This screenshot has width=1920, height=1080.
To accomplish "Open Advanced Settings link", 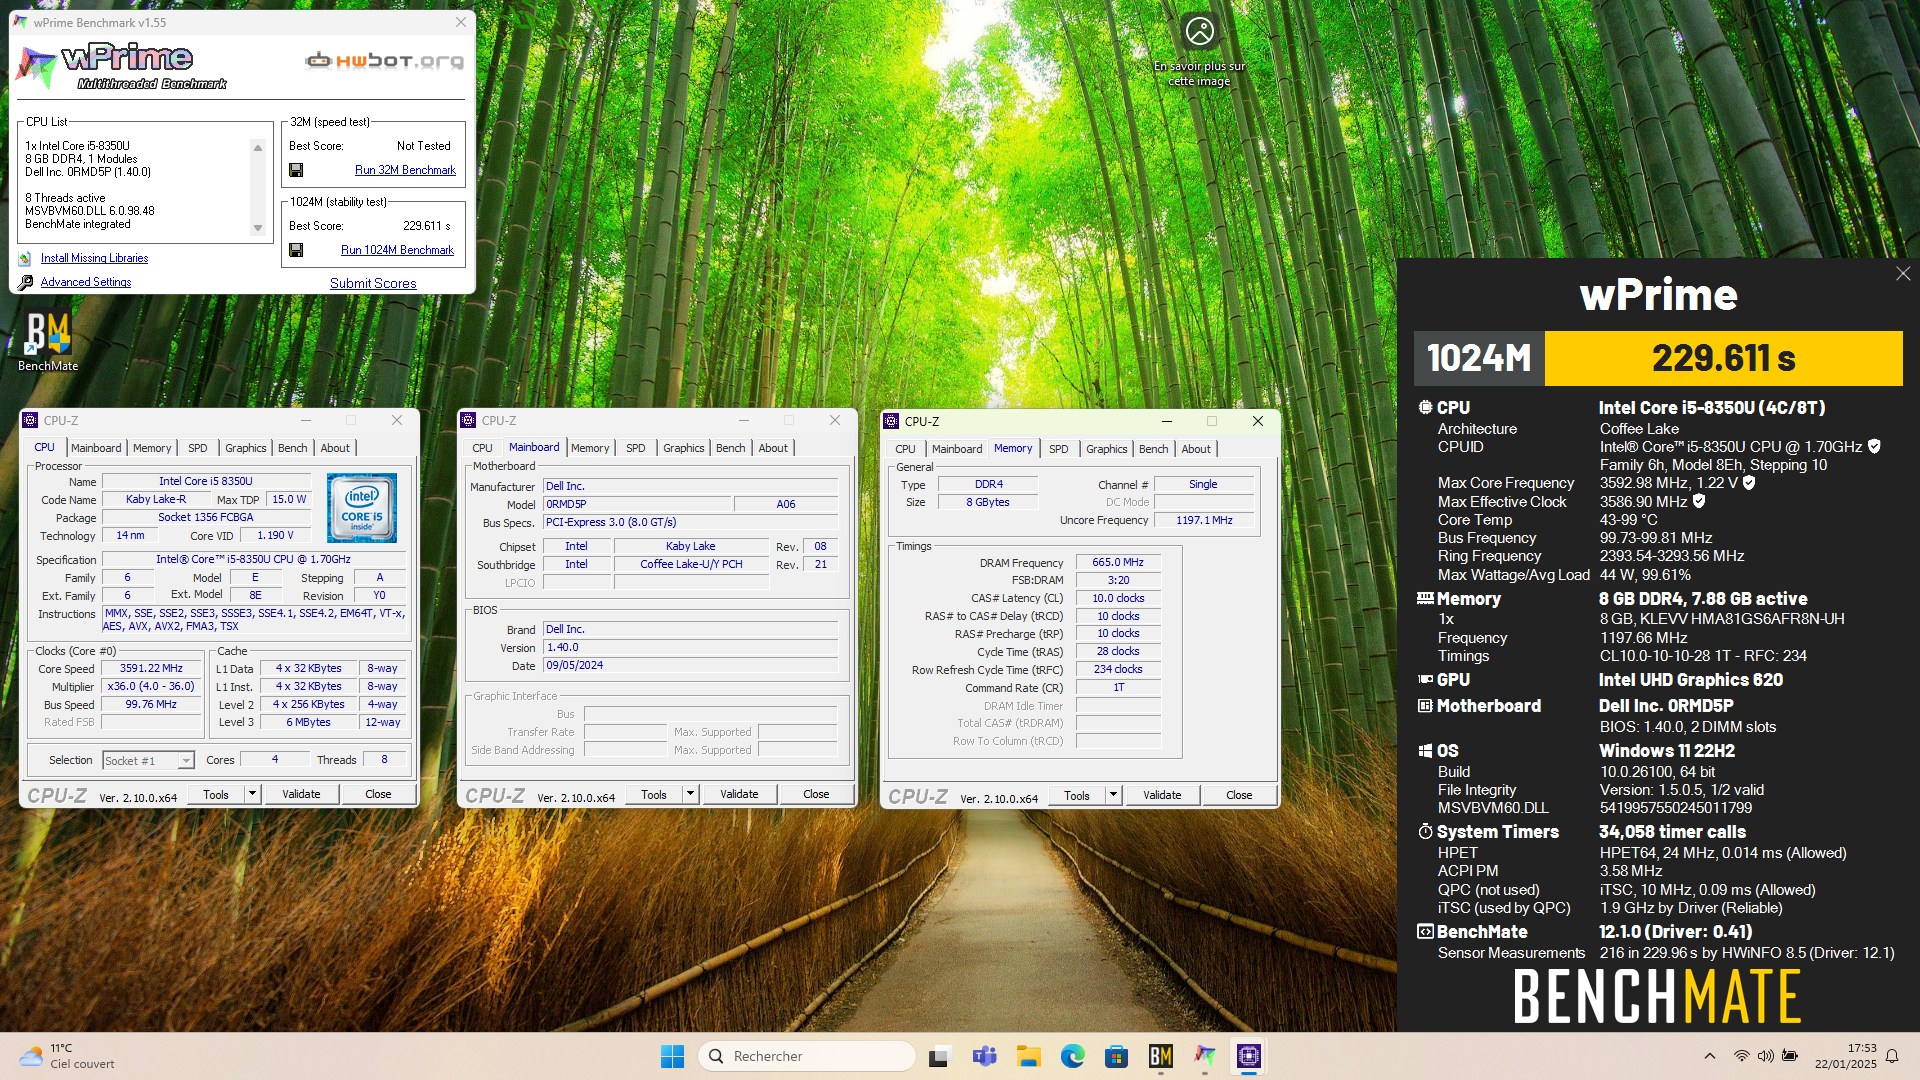I will 86,282.
